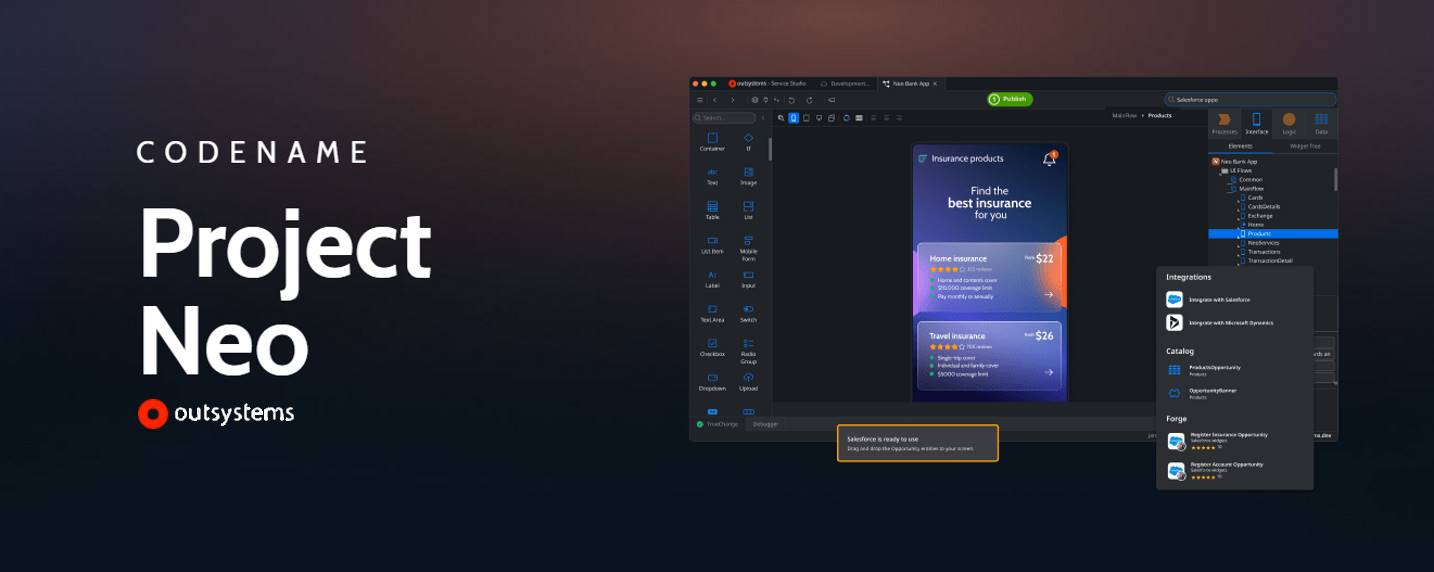
Task: Select Neo Bank App root in the tree
Action: click(1235, 161)
